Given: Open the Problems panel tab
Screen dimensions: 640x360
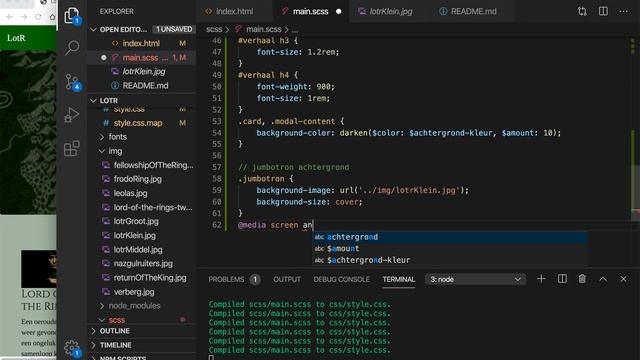Looking at the screenshot, I should pyautogui.click(x=234, y=280).
